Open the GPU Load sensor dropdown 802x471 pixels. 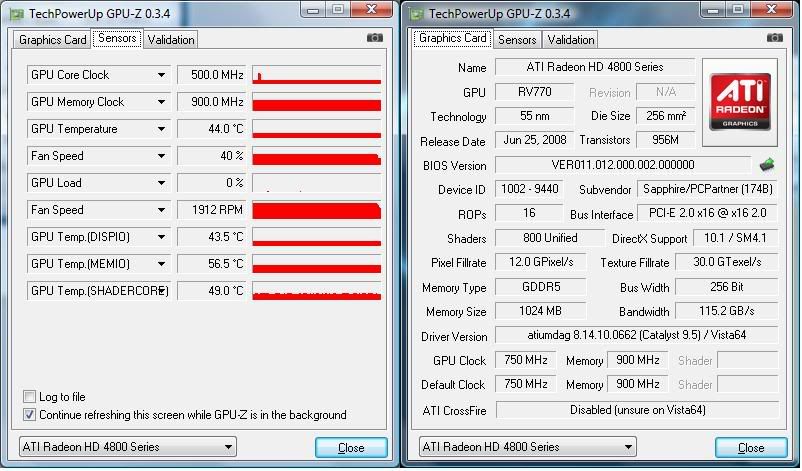pyautogui.click(x=161, y=183)
